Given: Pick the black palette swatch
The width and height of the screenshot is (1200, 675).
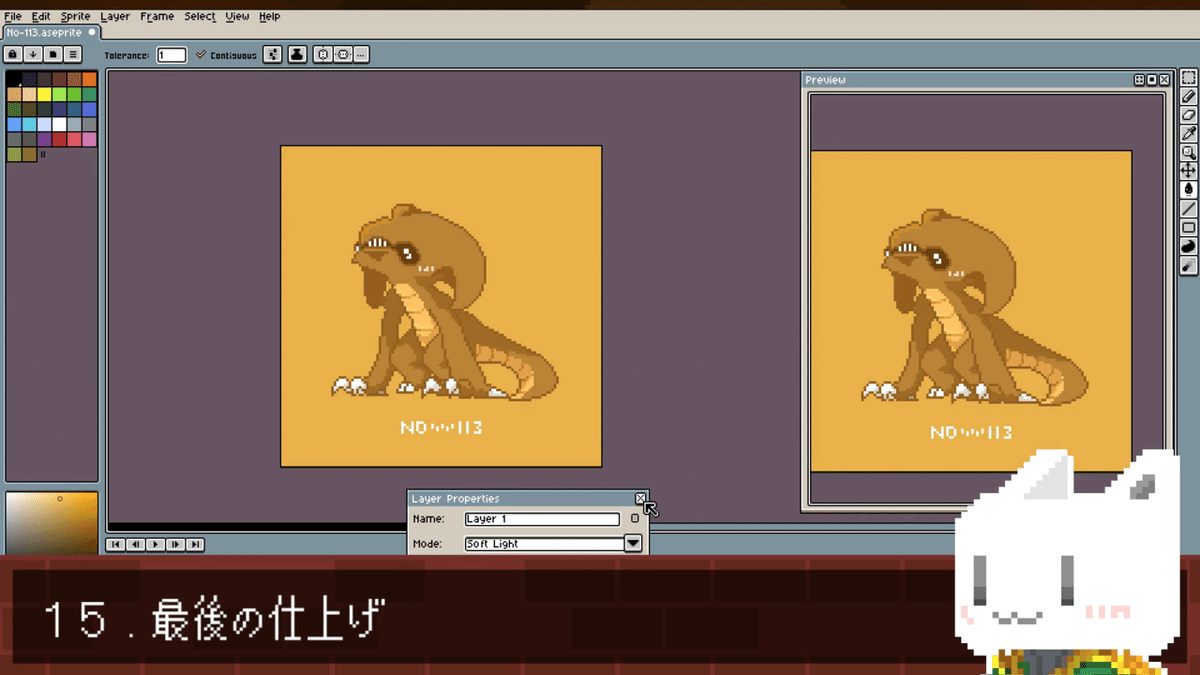Looking at the screenshot, I should 14,79.
